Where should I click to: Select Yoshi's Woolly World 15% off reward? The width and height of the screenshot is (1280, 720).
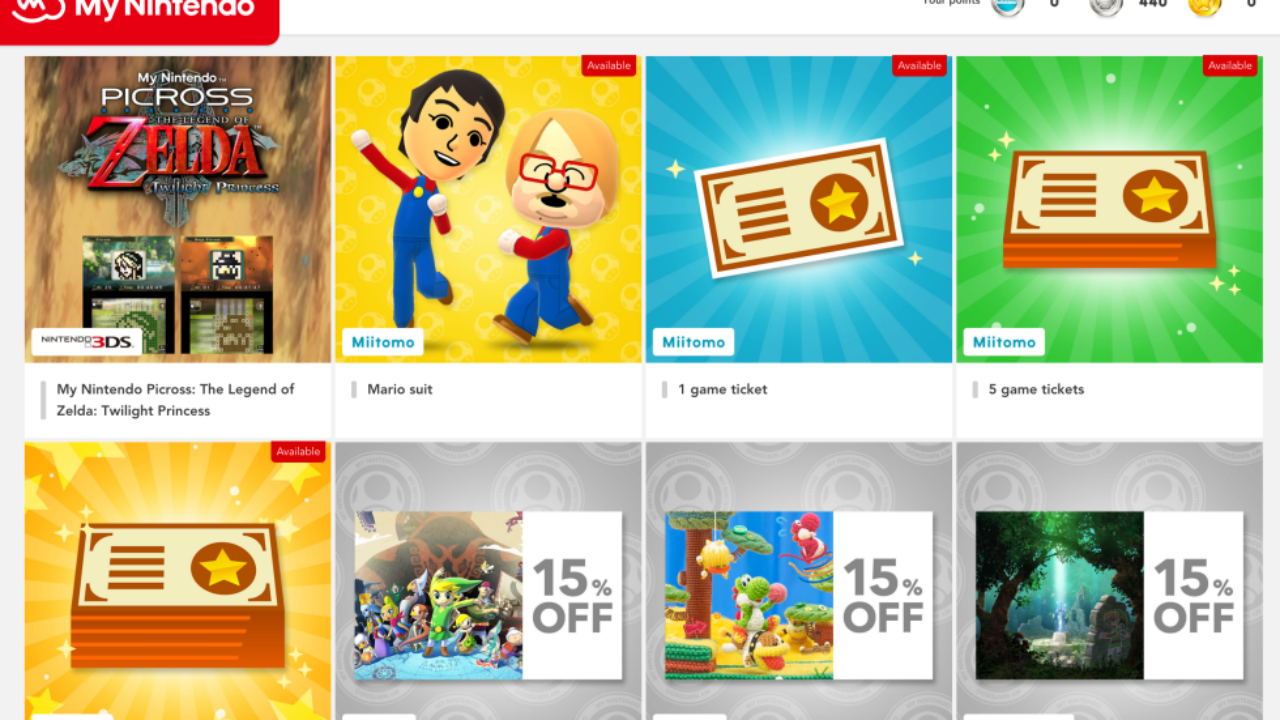799,596
